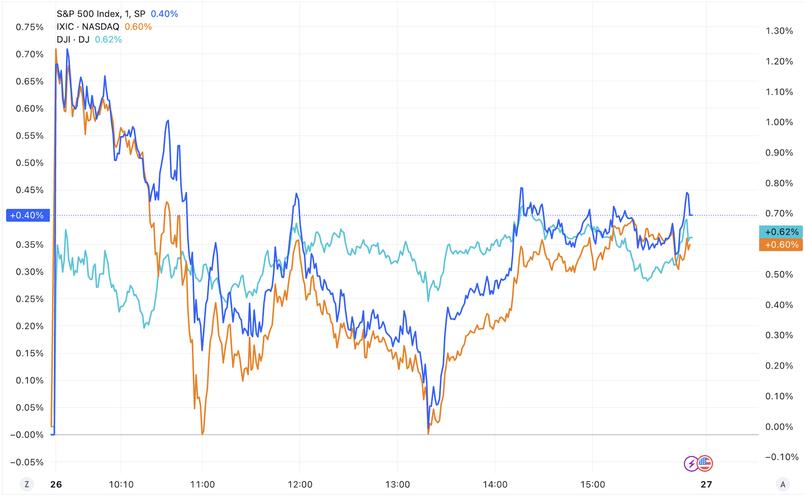Select the DJI DJ legend label

click(73, 39)
